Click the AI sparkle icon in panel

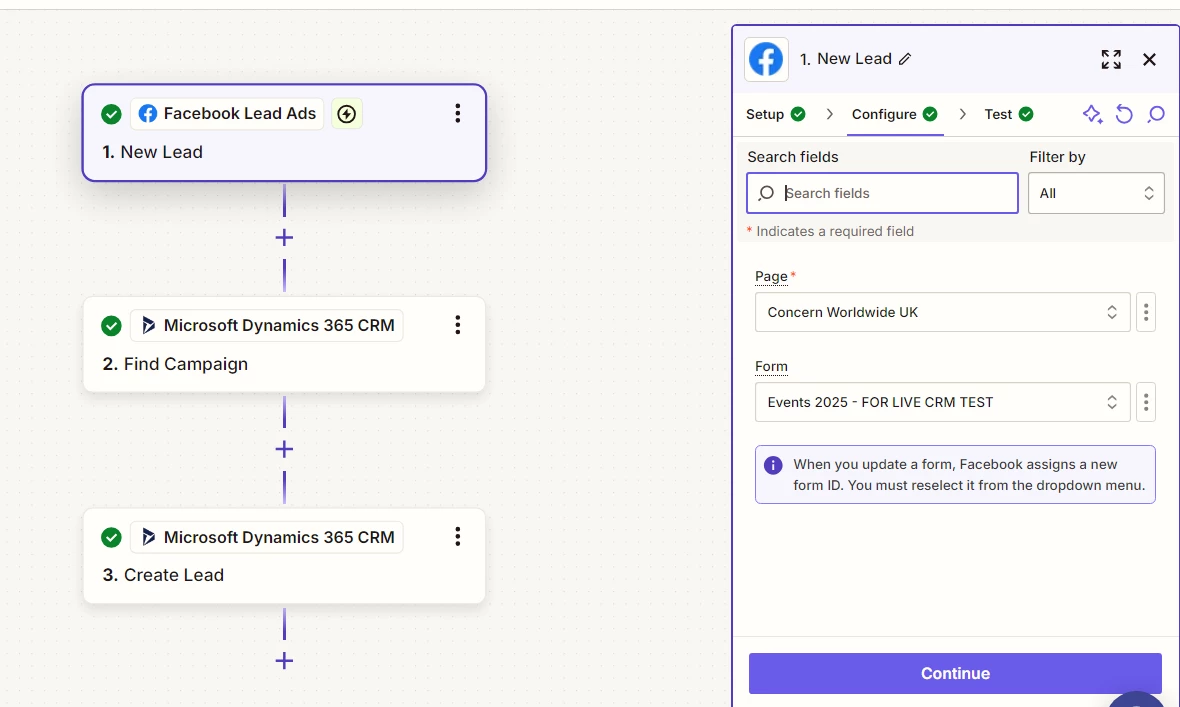[x=1093, y=114]
